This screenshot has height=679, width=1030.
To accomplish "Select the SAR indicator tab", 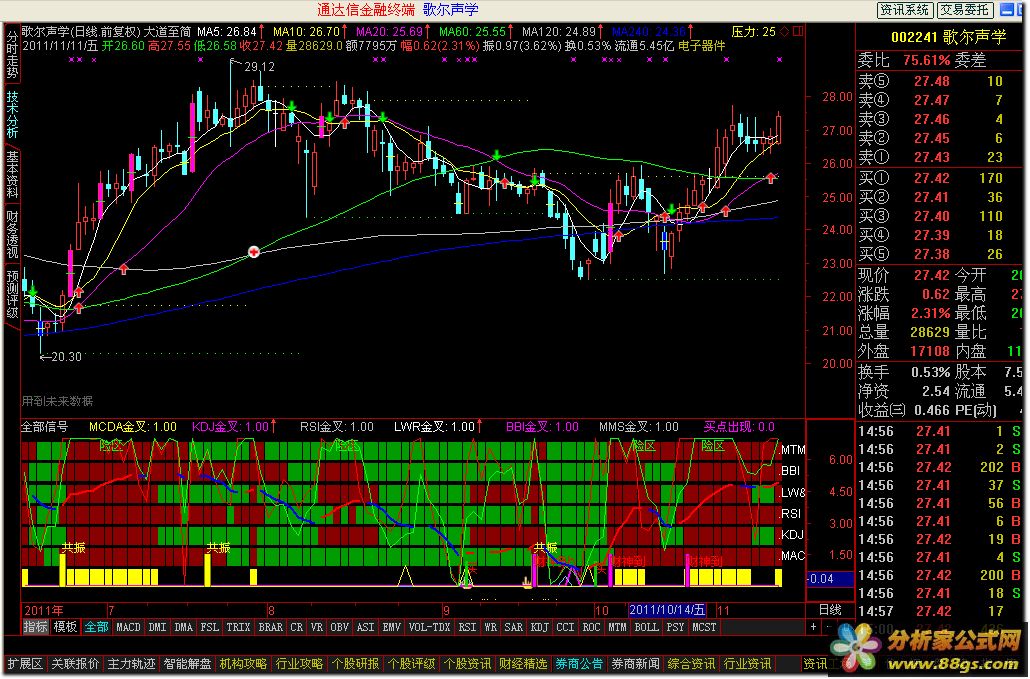I will [514, 627].
